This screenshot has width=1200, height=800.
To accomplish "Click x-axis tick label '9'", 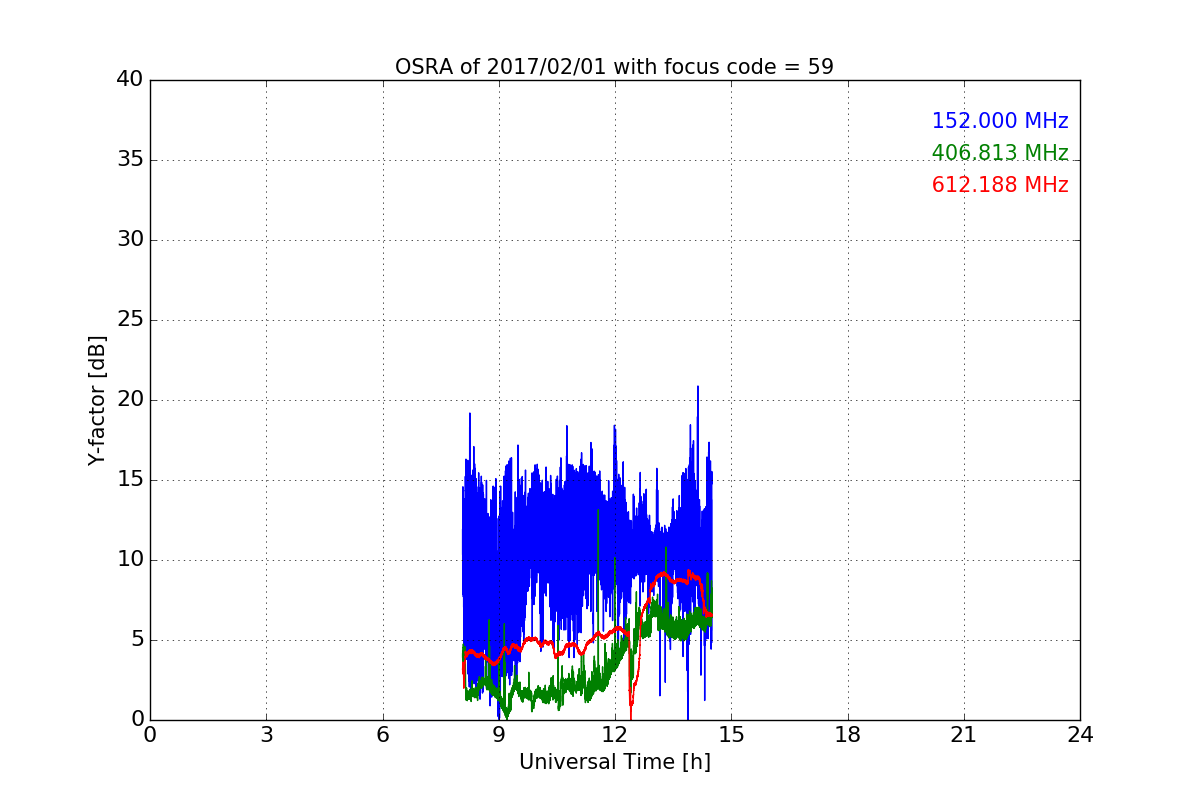I will pos(499,735).
